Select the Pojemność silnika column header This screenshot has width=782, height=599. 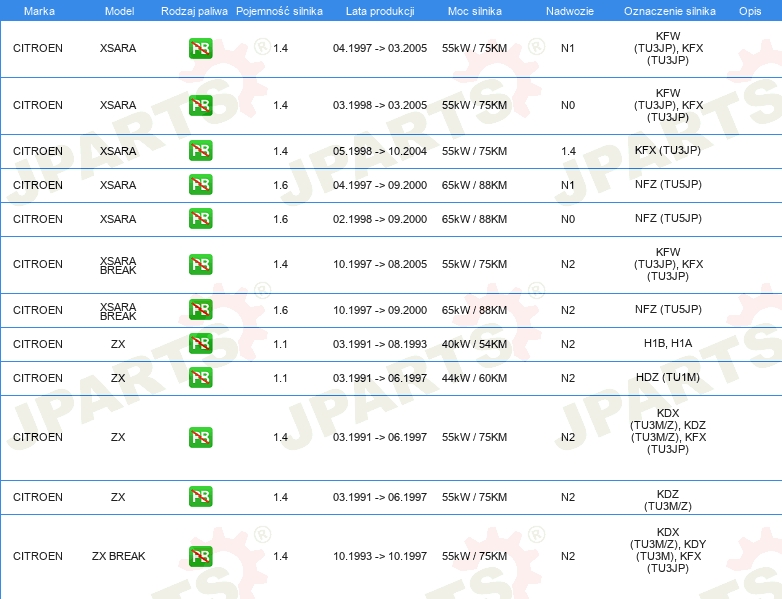point(279,11)
